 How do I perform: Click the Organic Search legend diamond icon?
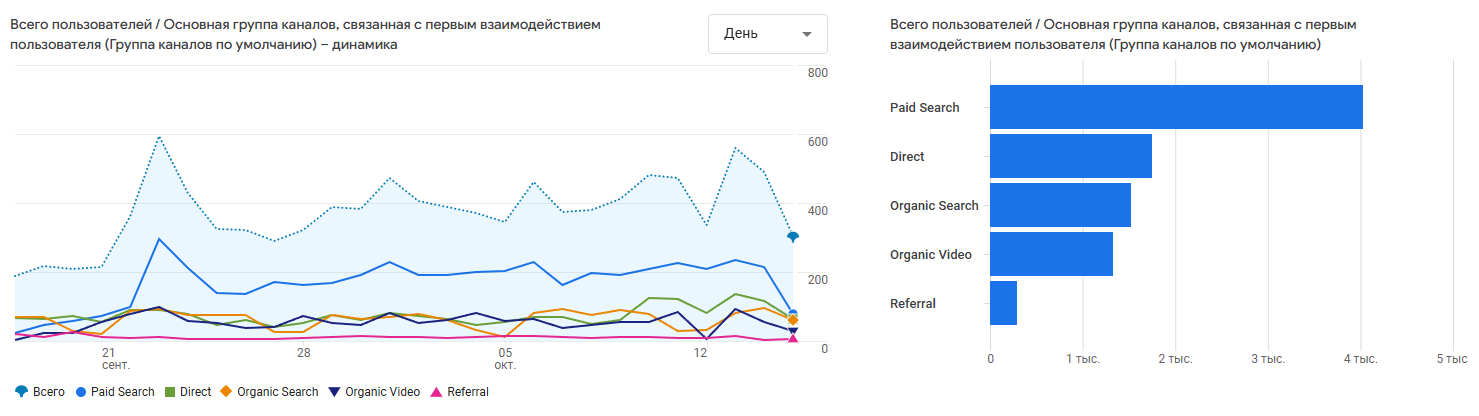click(x=227, y=392)
